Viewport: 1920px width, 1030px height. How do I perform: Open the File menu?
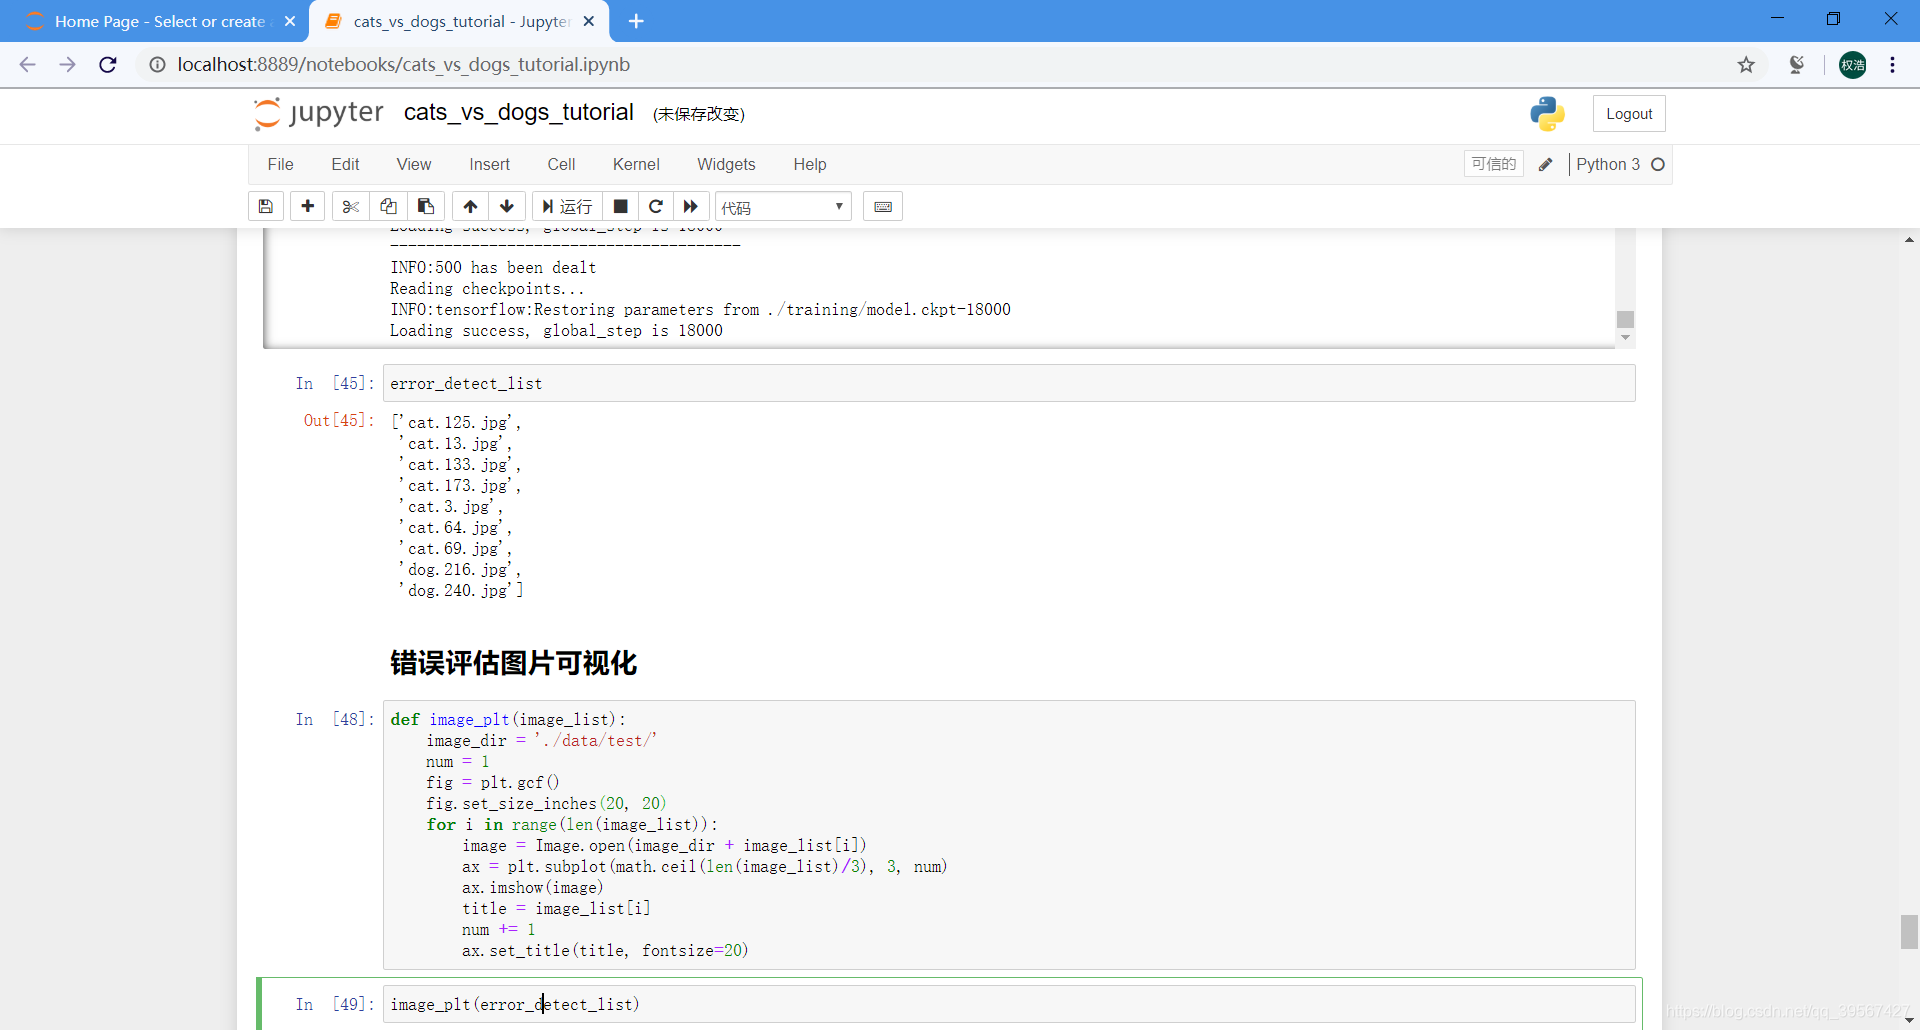tap(280, 164)
